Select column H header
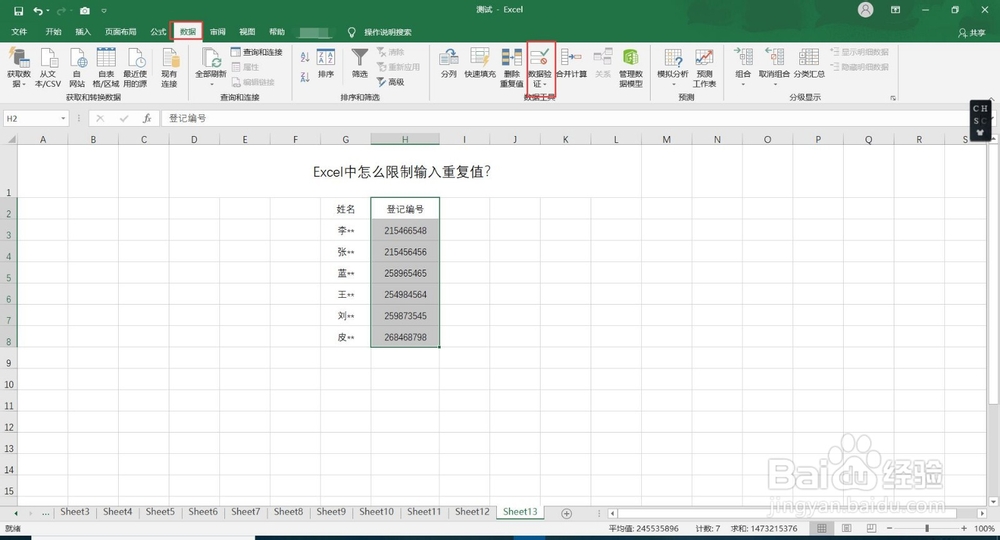Screen dimensions: 1000x540 pyautogui.click(x=405, y=139)
